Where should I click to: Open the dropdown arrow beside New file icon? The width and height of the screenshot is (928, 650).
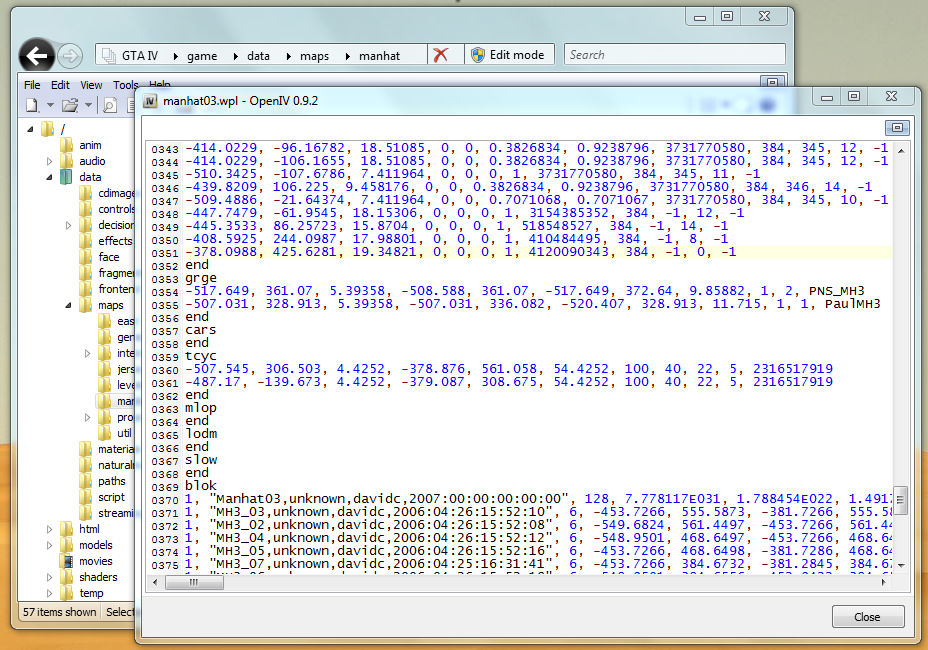[x=48, y=105]
